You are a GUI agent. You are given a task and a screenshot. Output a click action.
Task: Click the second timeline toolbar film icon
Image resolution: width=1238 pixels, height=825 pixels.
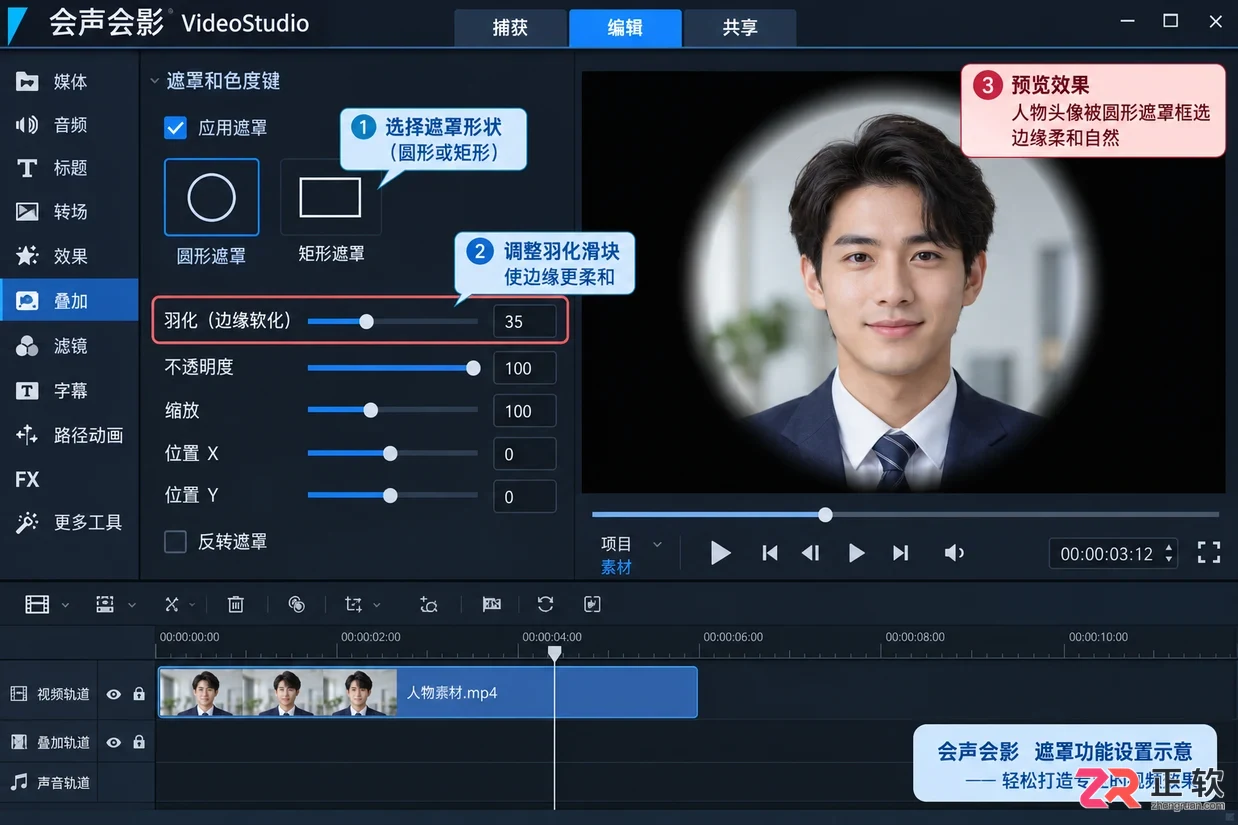104,604
